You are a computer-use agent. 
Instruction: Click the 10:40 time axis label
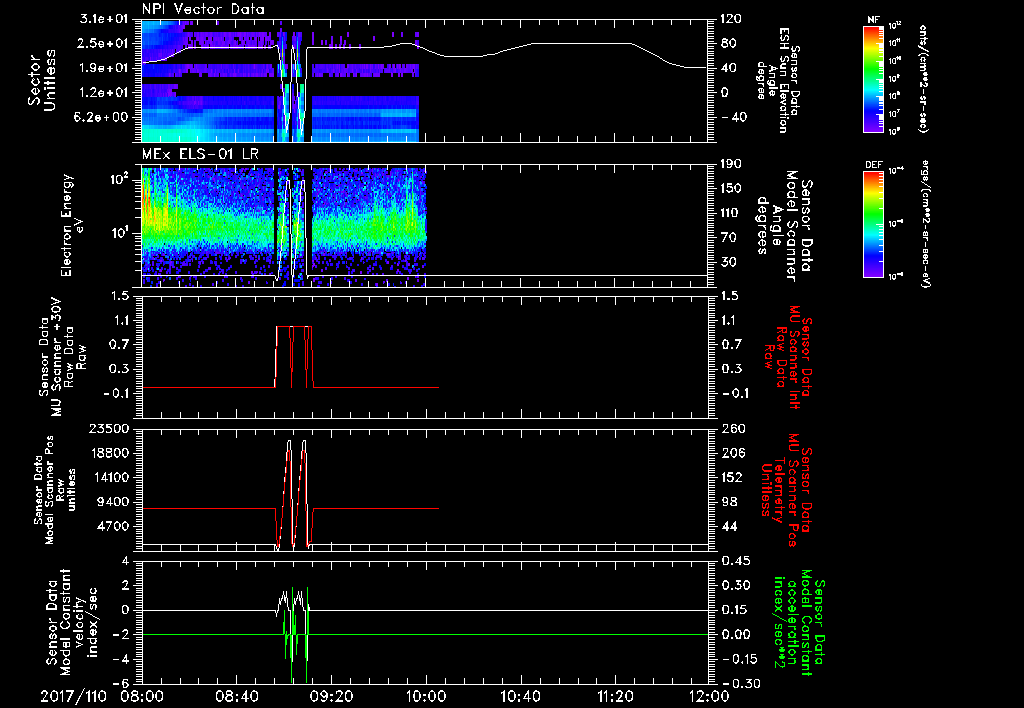coord(520,696)
